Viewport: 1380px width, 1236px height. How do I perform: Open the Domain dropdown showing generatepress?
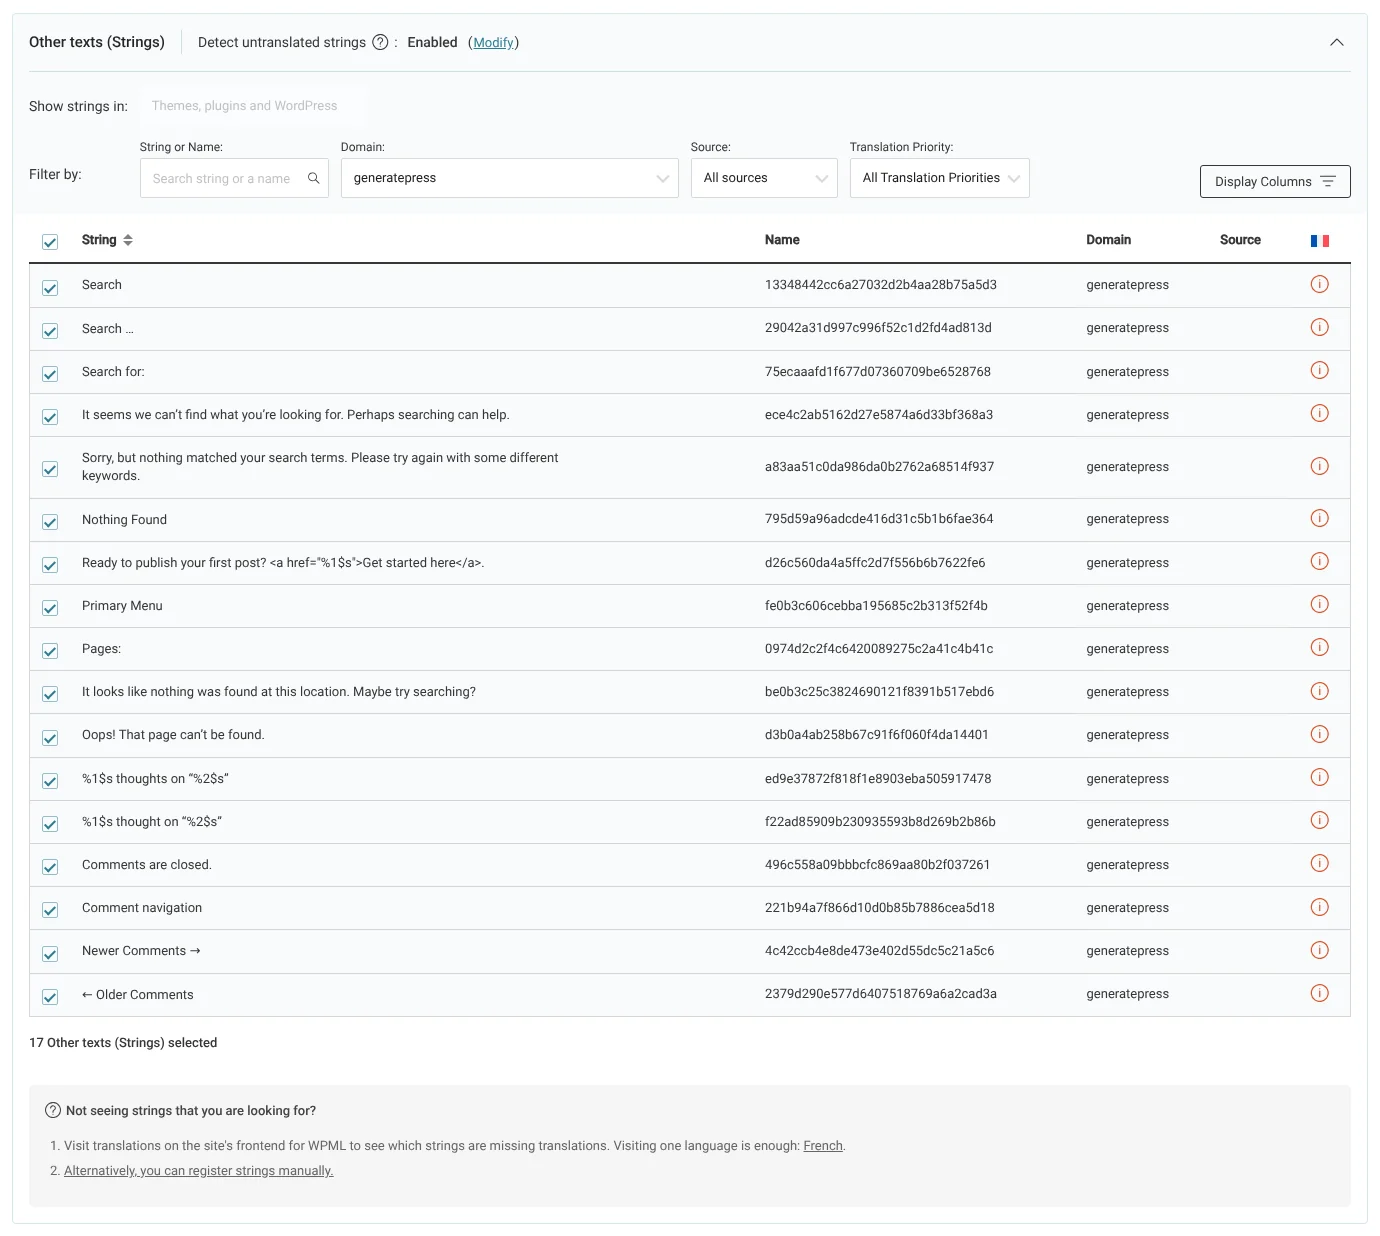click(509, 178)
